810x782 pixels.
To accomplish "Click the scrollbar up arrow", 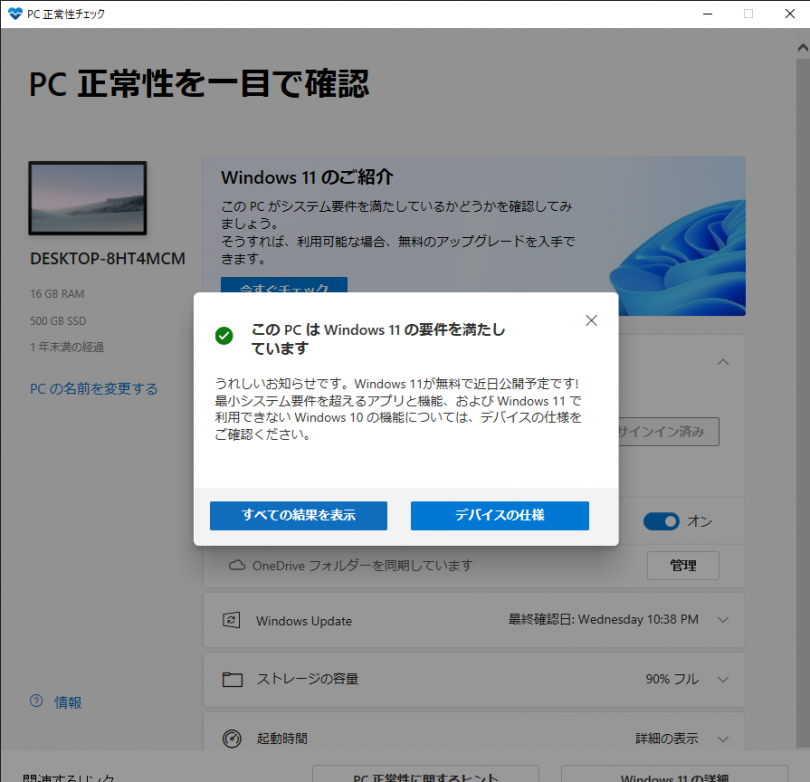I will pos(802,48).
